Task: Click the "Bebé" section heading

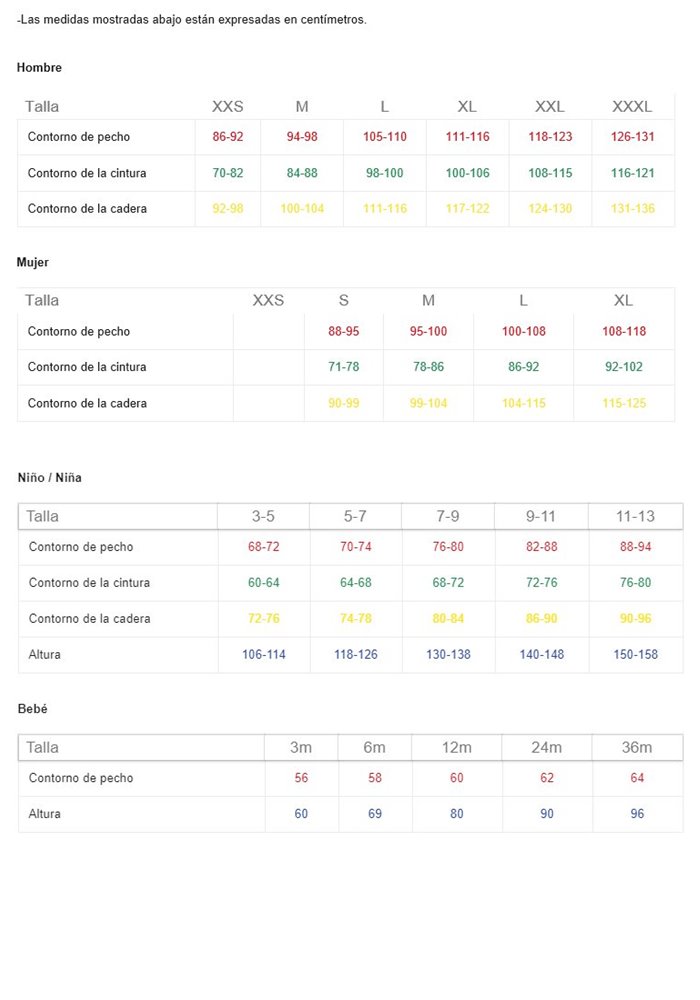Action: coord(33,709)
